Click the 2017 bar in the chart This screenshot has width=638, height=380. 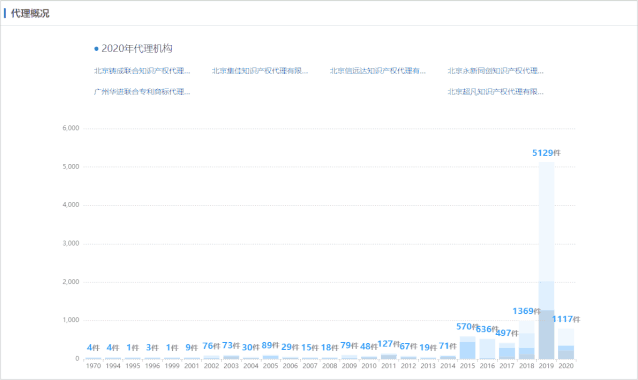coord(507,351)
